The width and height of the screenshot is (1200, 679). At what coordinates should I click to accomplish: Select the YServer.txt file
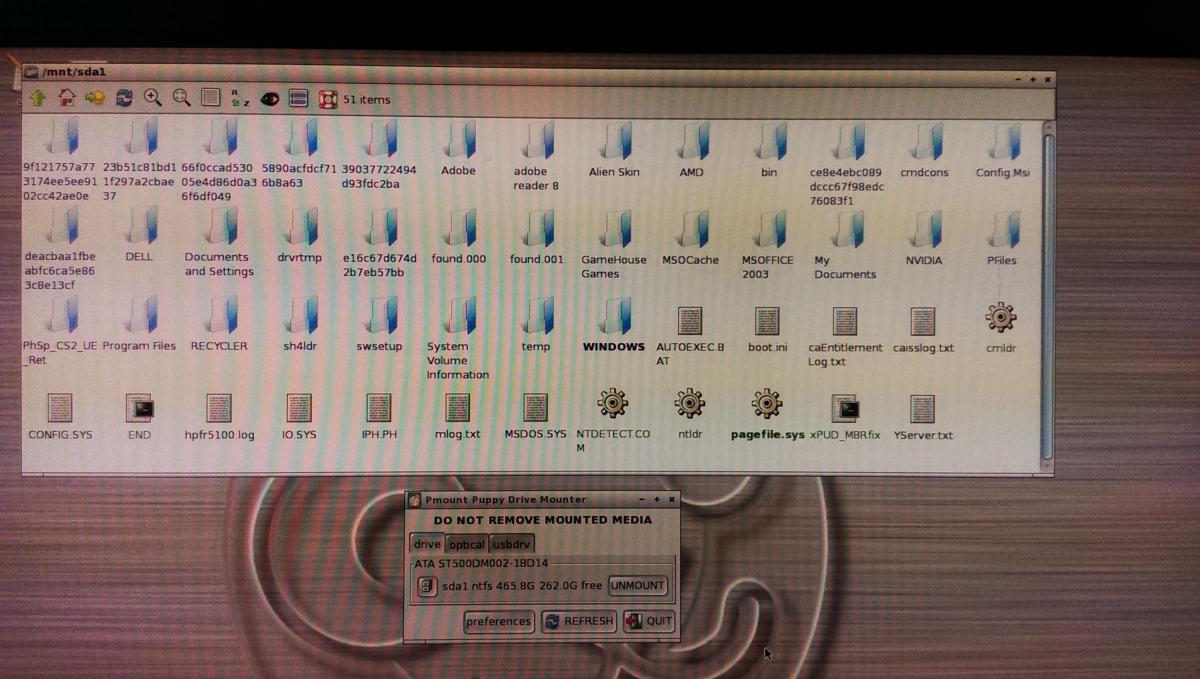click(x=923, y=418)
